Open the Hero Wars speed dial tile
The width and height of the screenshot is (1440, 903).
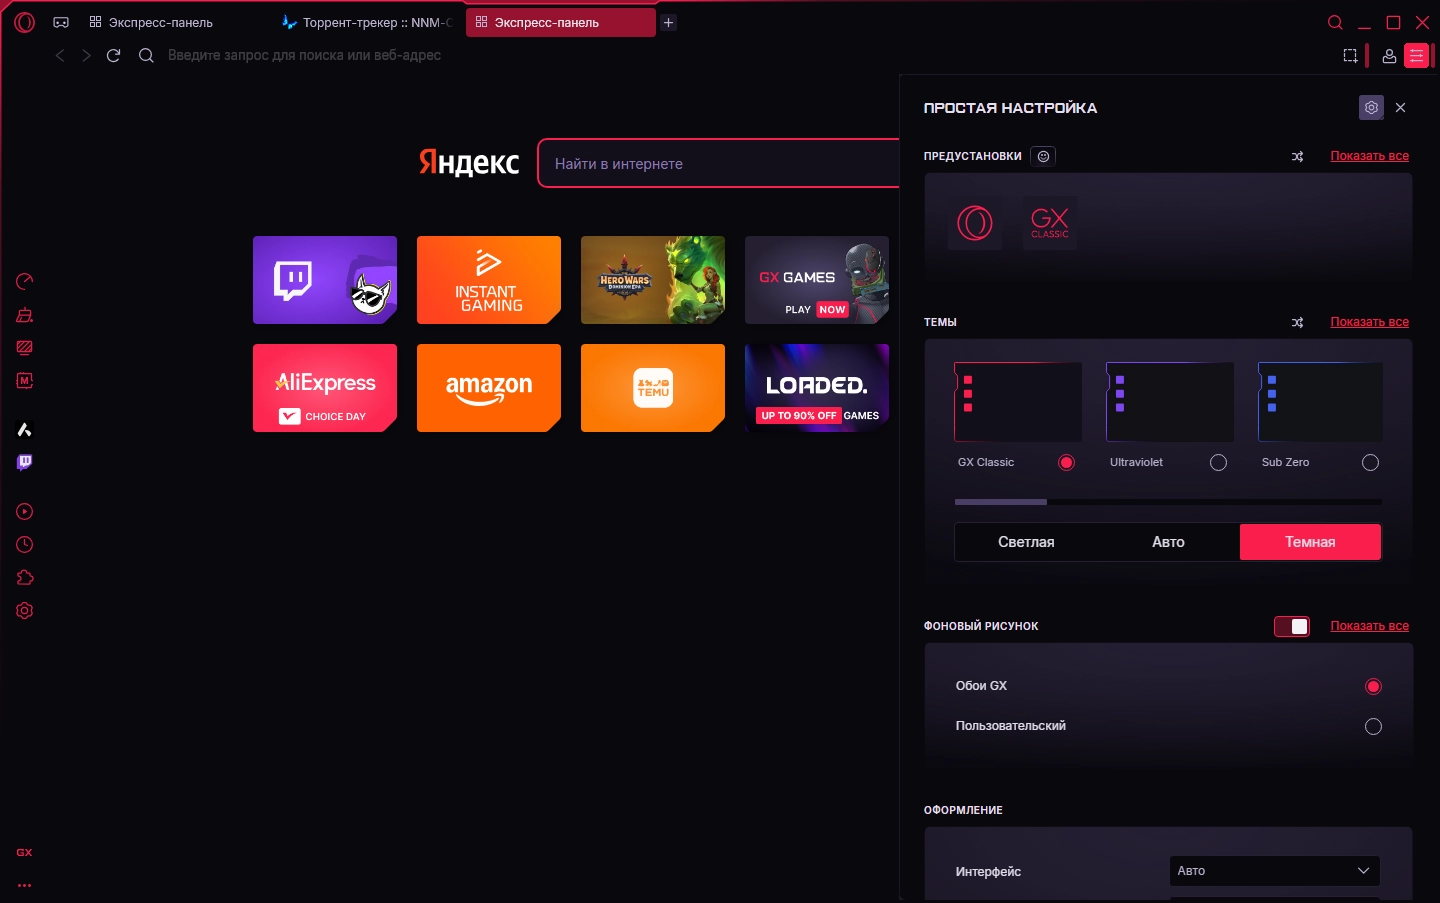(653, 280)
